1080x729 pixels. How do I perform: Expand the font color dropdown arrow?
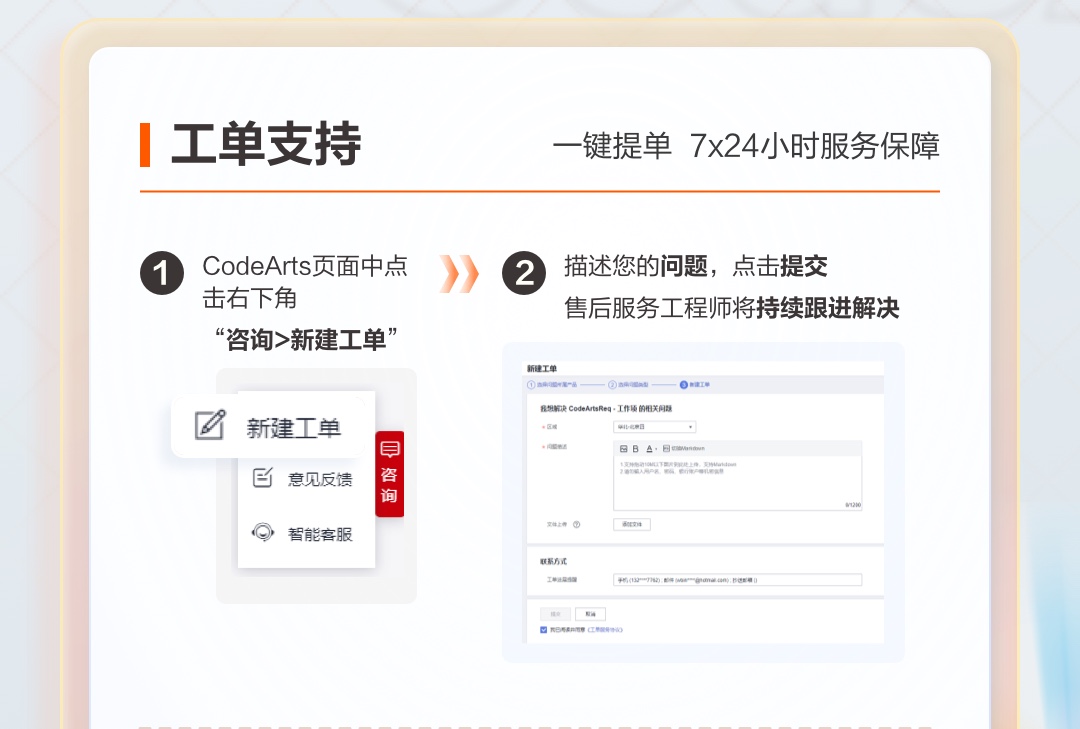tap(655, 449)
